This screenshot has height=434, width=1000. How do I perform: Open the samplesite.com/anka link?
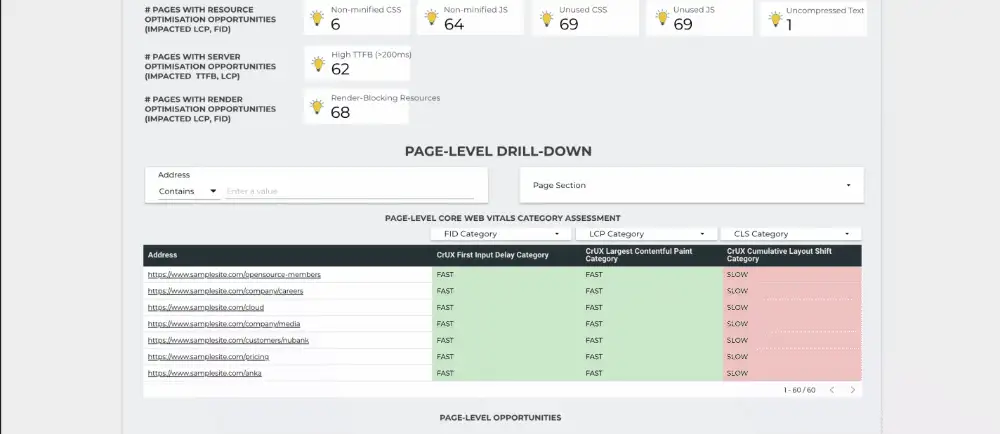pyautogui.click(x=205, y=373)
